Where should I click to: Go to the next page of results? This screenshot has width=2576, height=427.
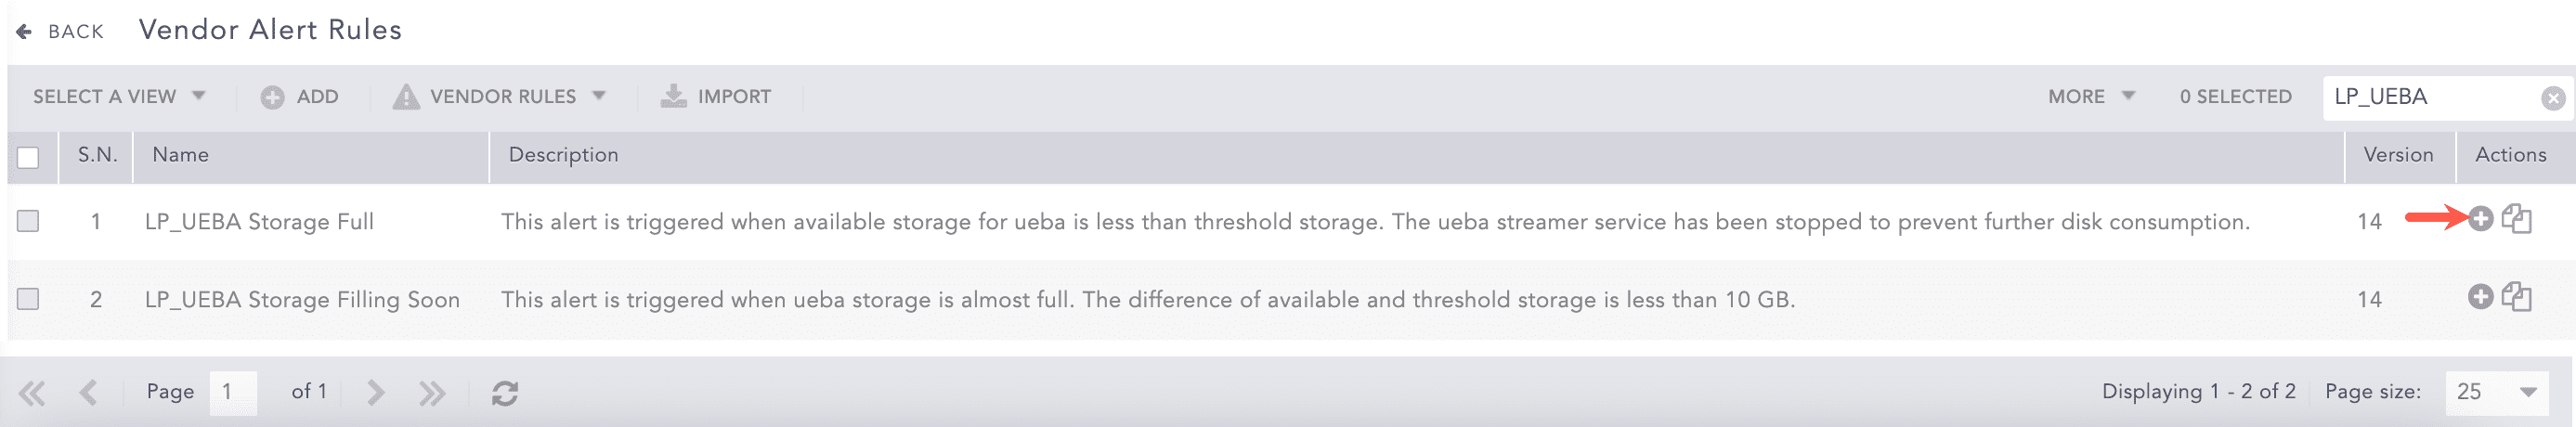(376, 392)
